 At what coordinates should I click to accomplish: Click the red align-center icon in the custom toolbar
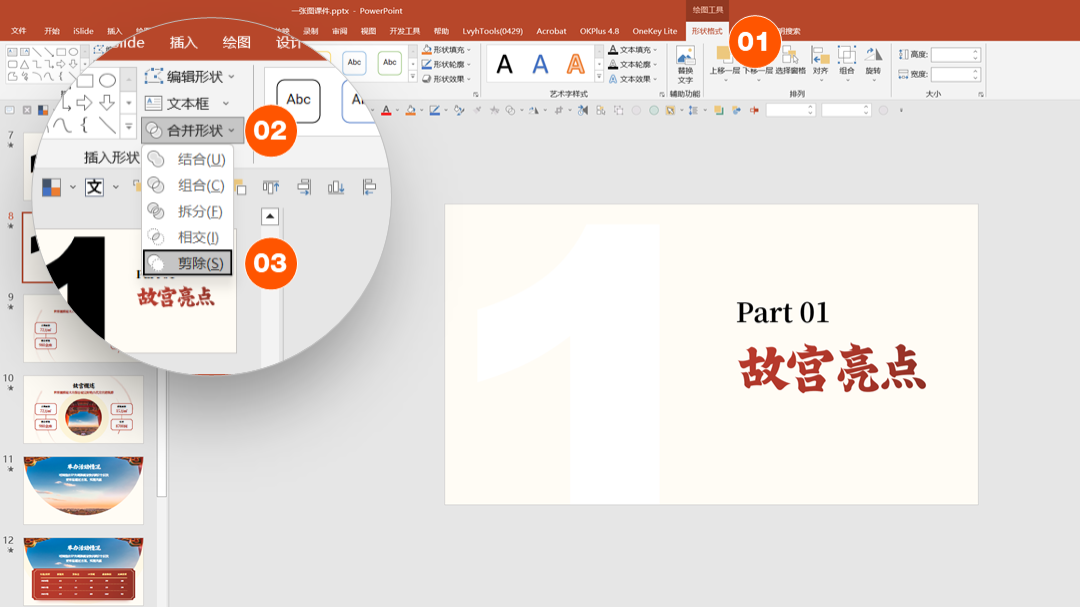[754, 110]
